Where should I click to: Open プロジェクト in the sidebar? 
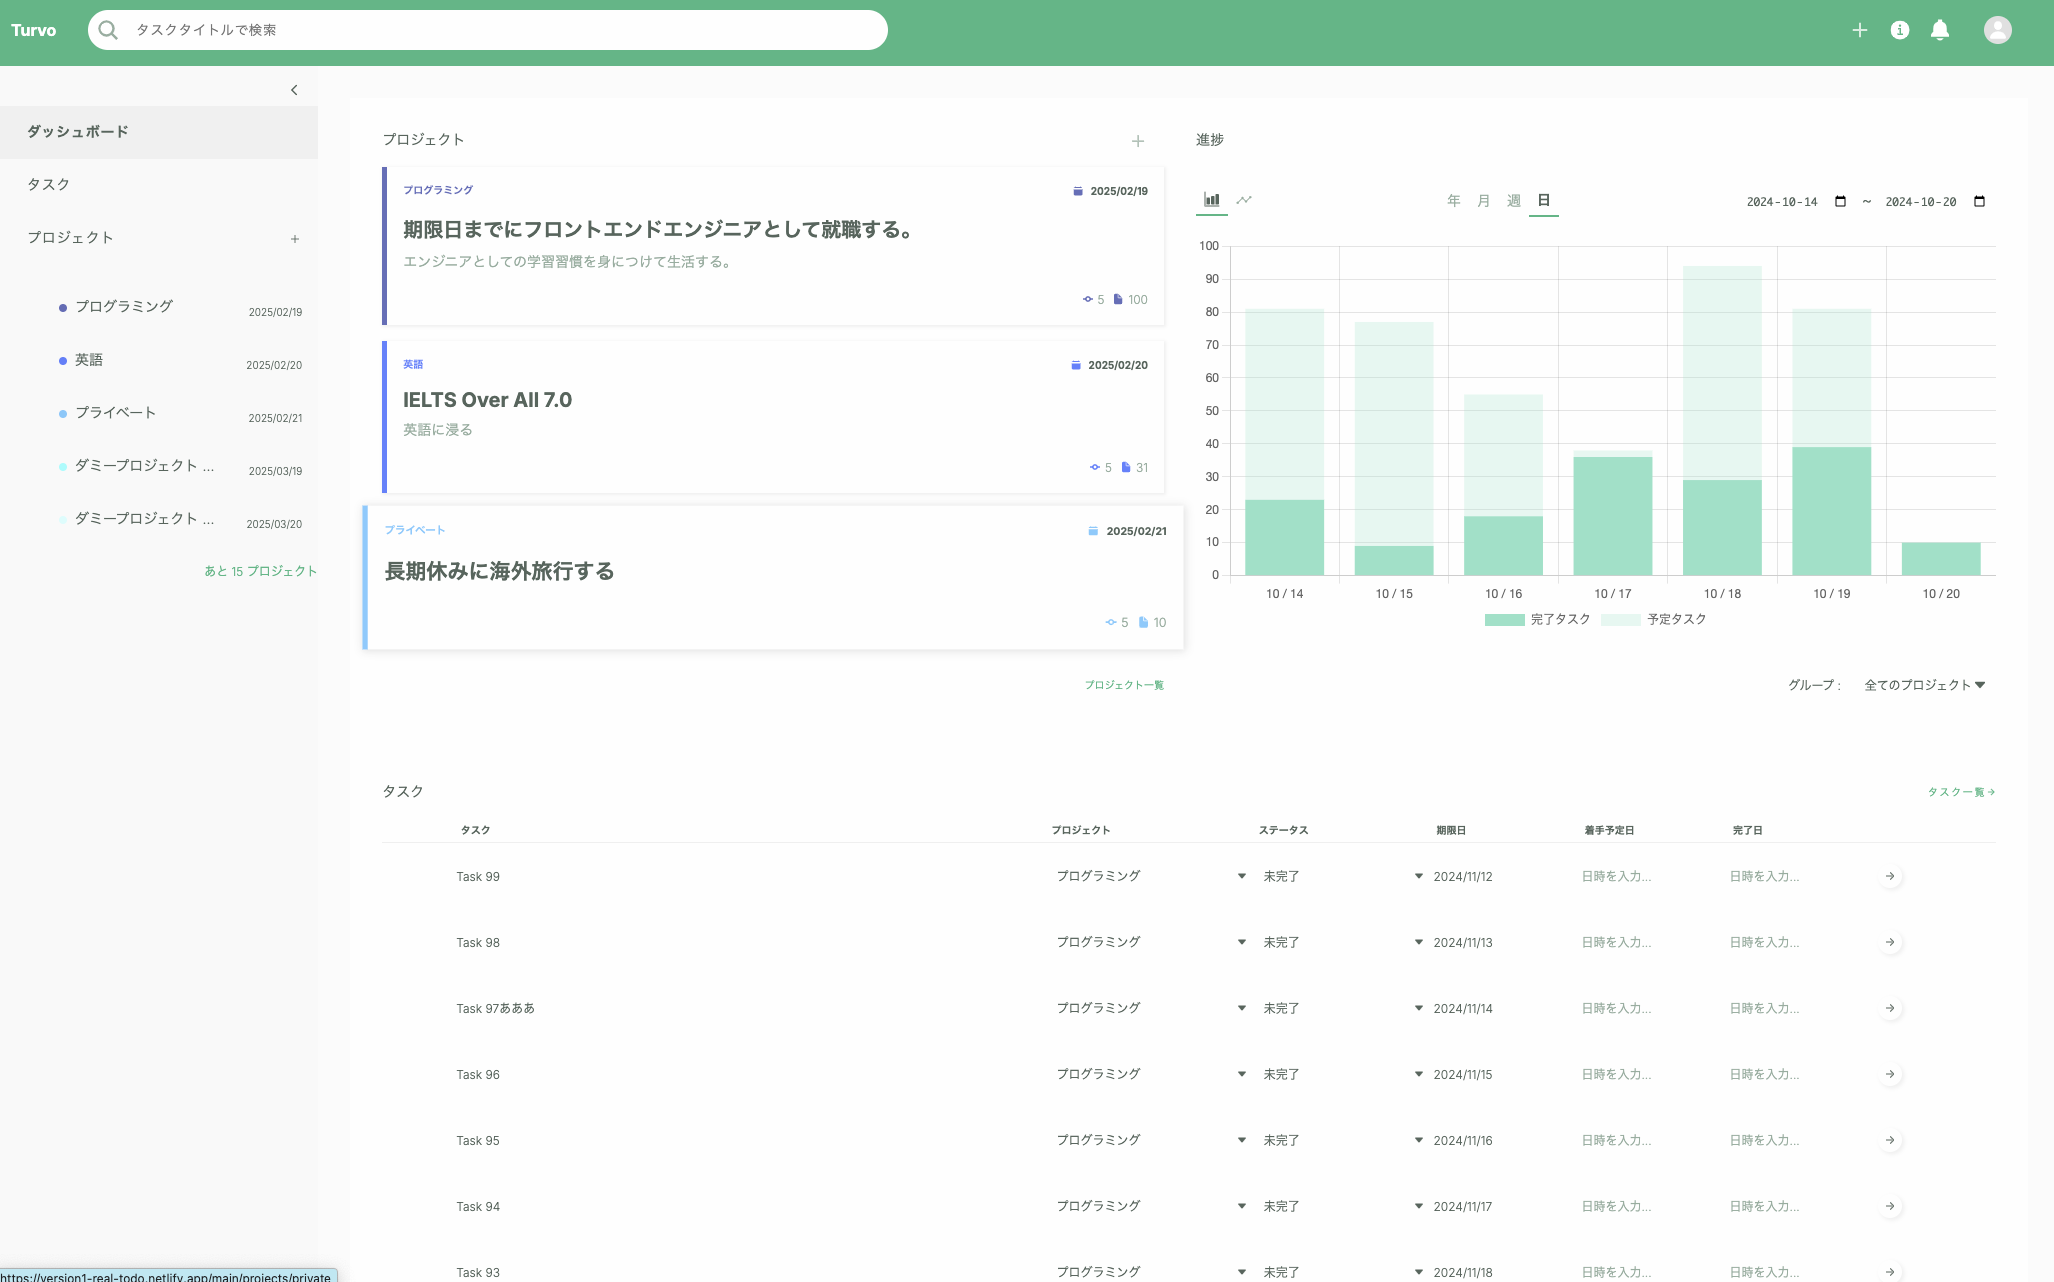[70, 238]
